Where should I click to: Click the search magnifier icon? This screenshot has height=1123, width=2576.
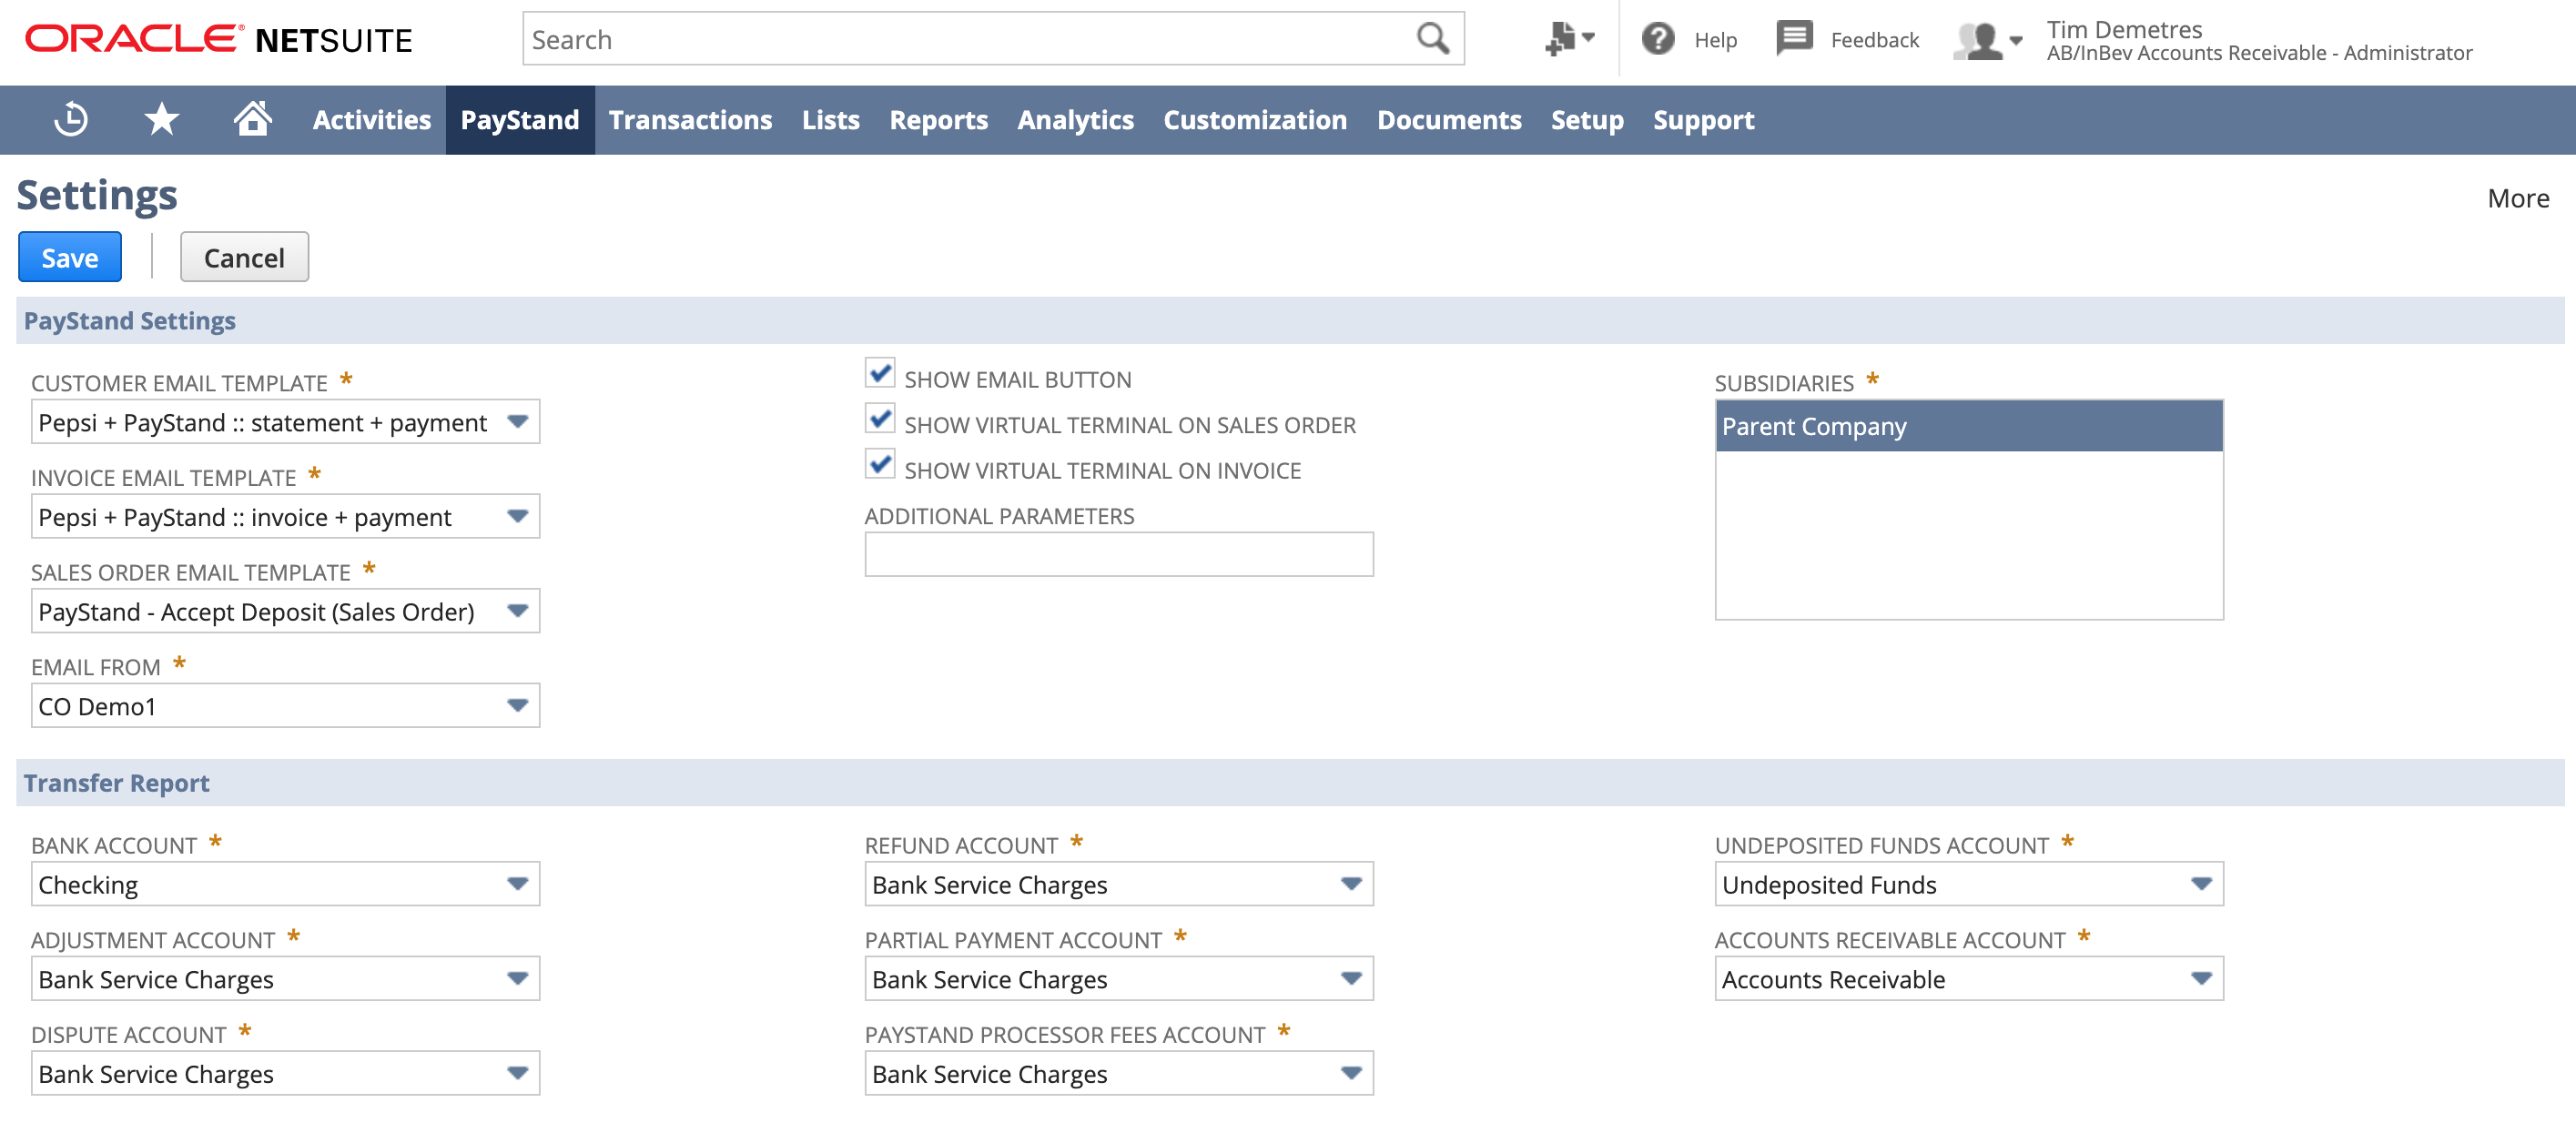coord(1432,39)
